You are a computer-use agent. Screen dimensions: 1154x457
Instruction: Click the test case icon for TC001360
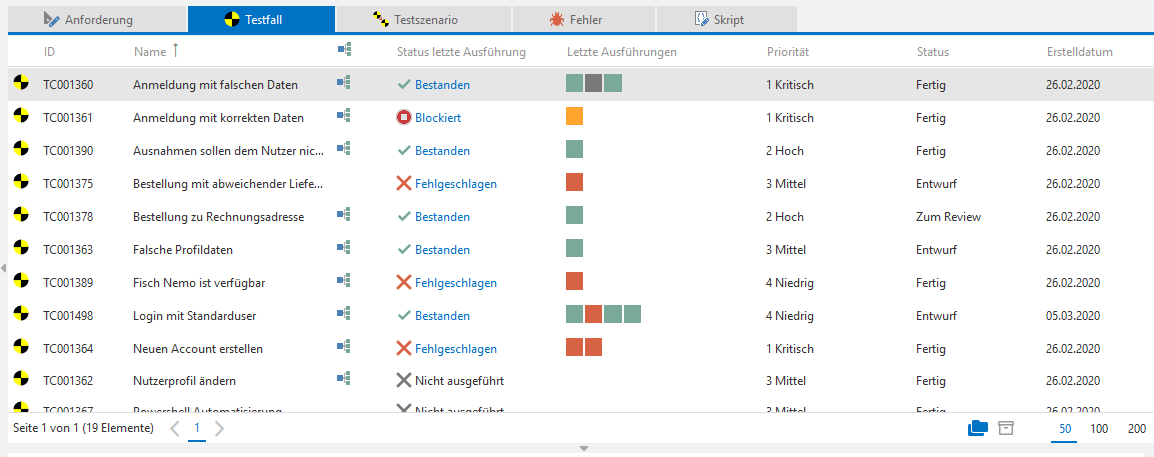point(20,85)
